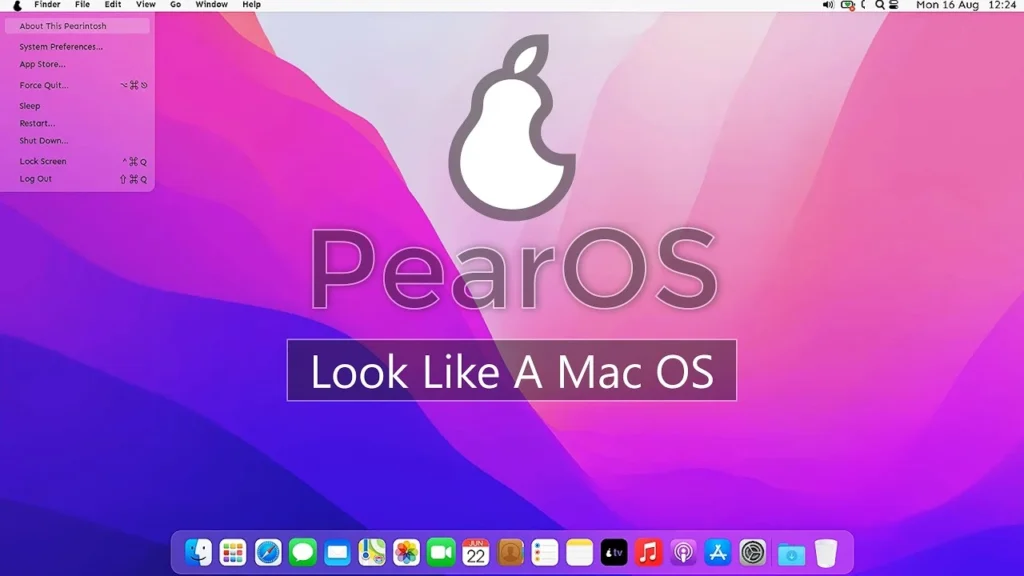This screenshot has height=576, width=1024.
Task: Click the volume speaker icon in menu bar
Action: point(827,5)
